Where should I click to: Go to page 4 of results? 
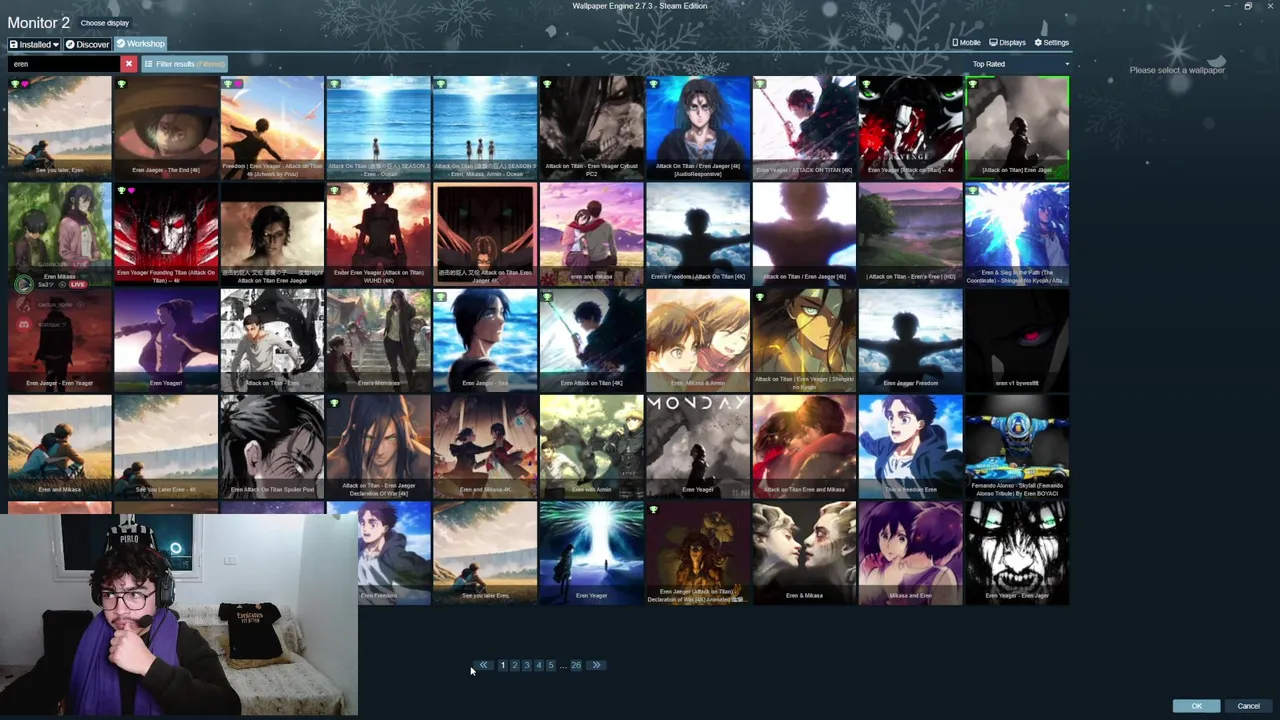point(539,665)
